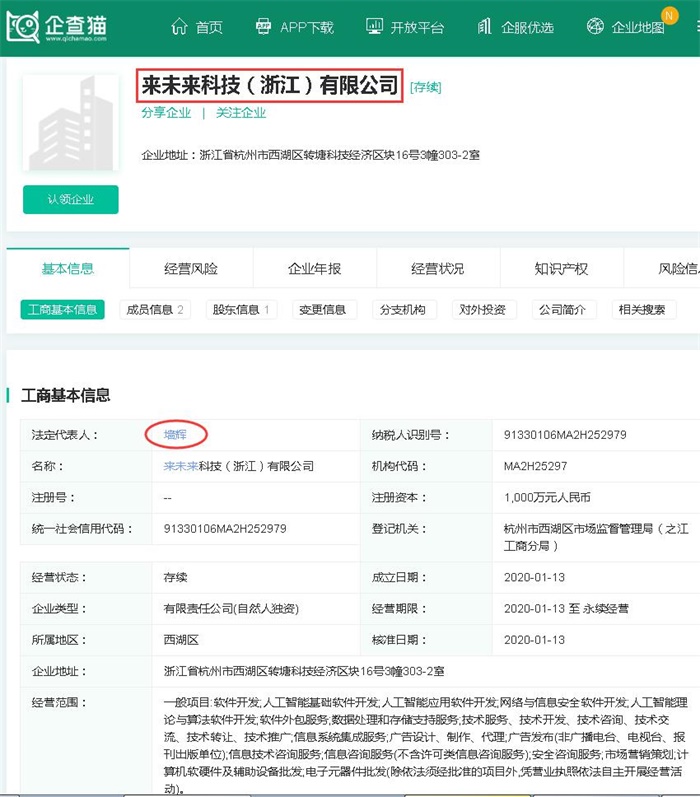The width and height of the screenshot is (700, 797).
Task: Switch to the 基本信息 tab
Action: tap(68, 268)
